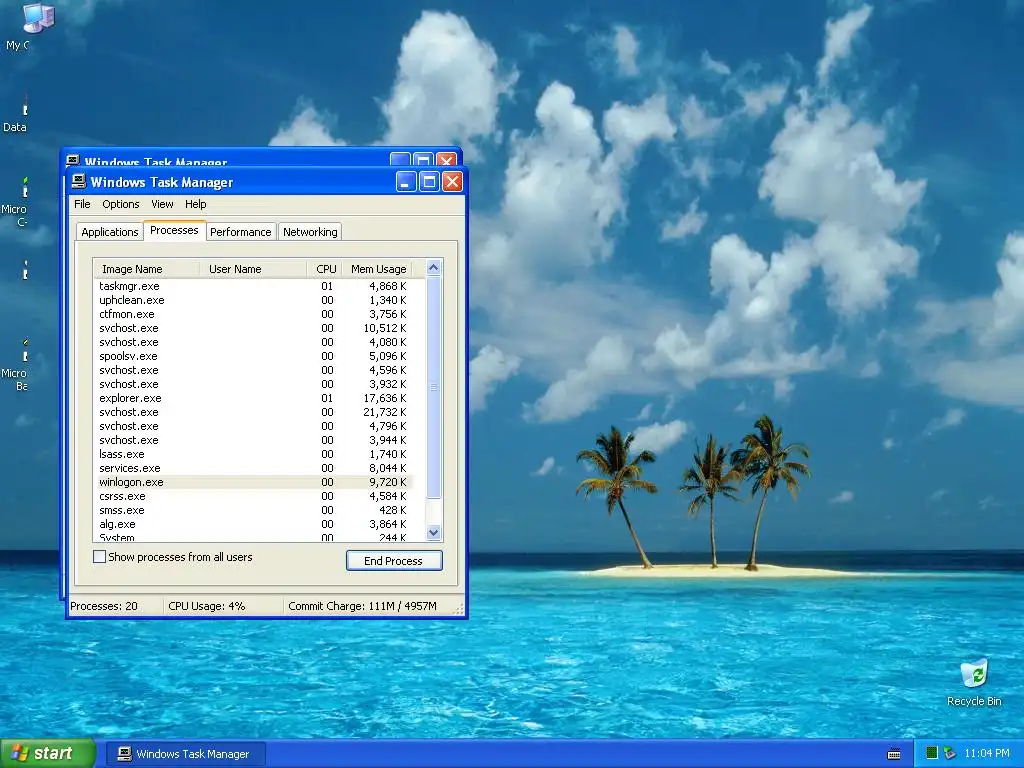Close the front Task Manager window
1024x768 pixels.
click(452, 182)
